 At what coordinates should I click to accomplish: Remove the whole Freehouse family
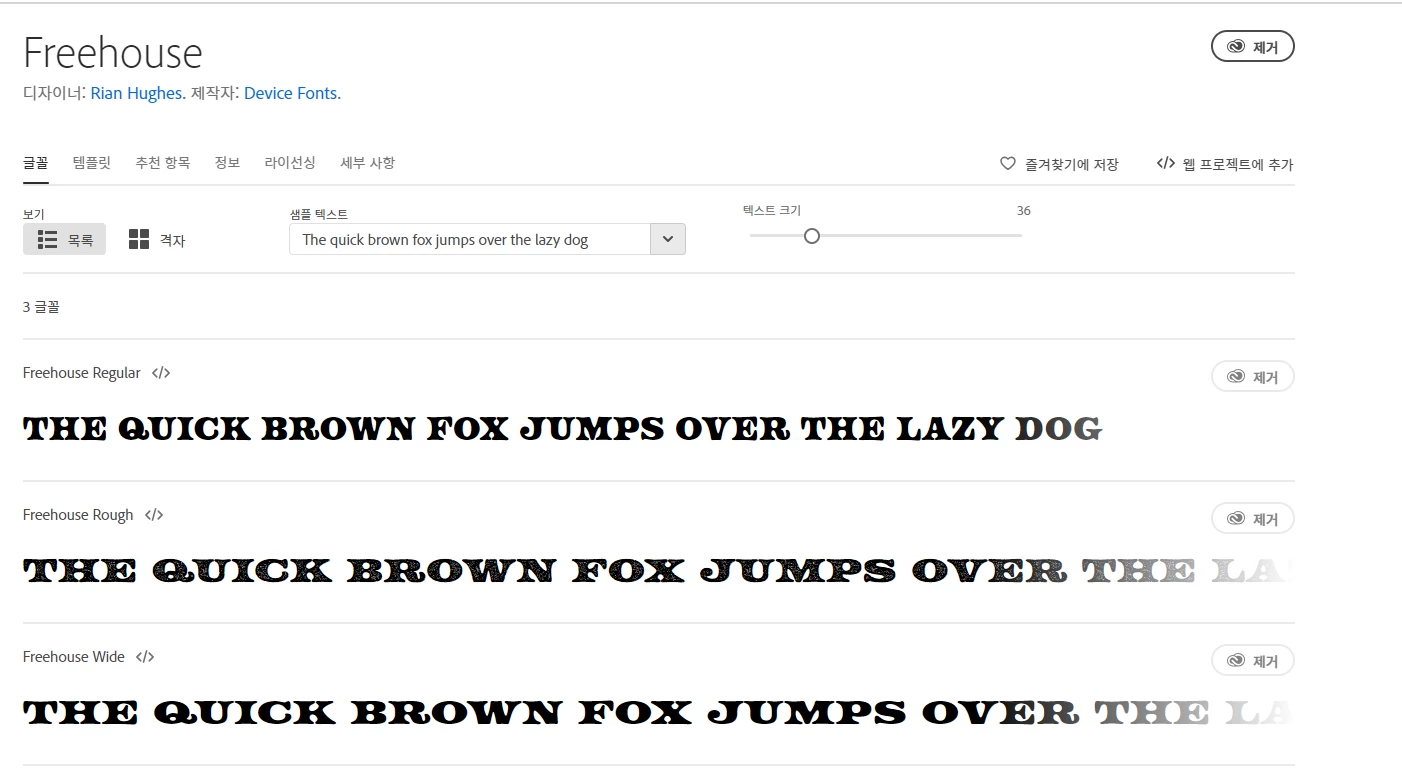point(1253,47)
